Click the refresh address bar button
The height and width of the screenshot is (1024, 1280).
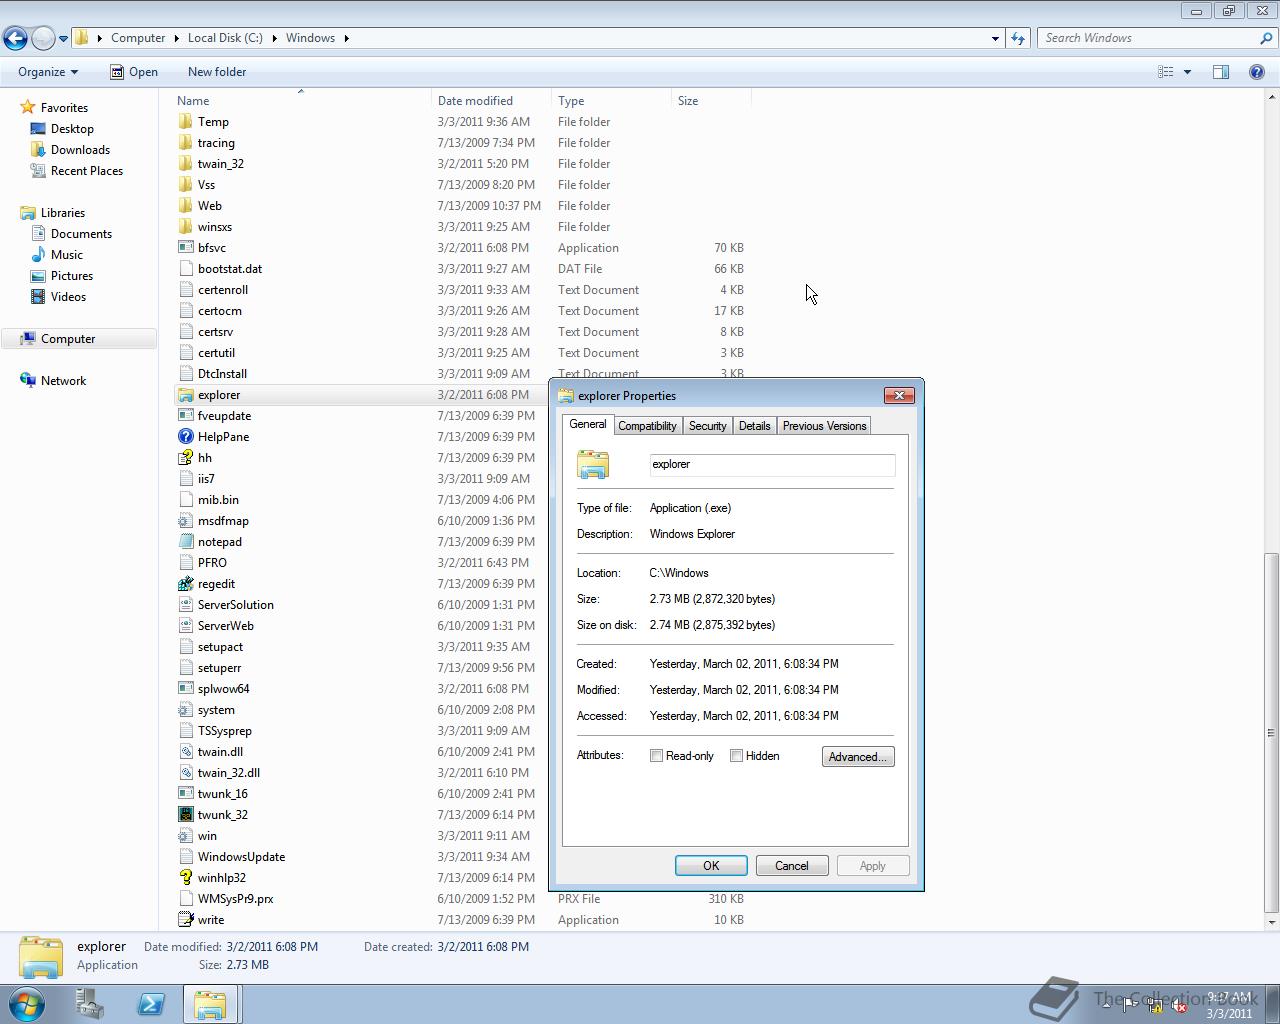1018,38
